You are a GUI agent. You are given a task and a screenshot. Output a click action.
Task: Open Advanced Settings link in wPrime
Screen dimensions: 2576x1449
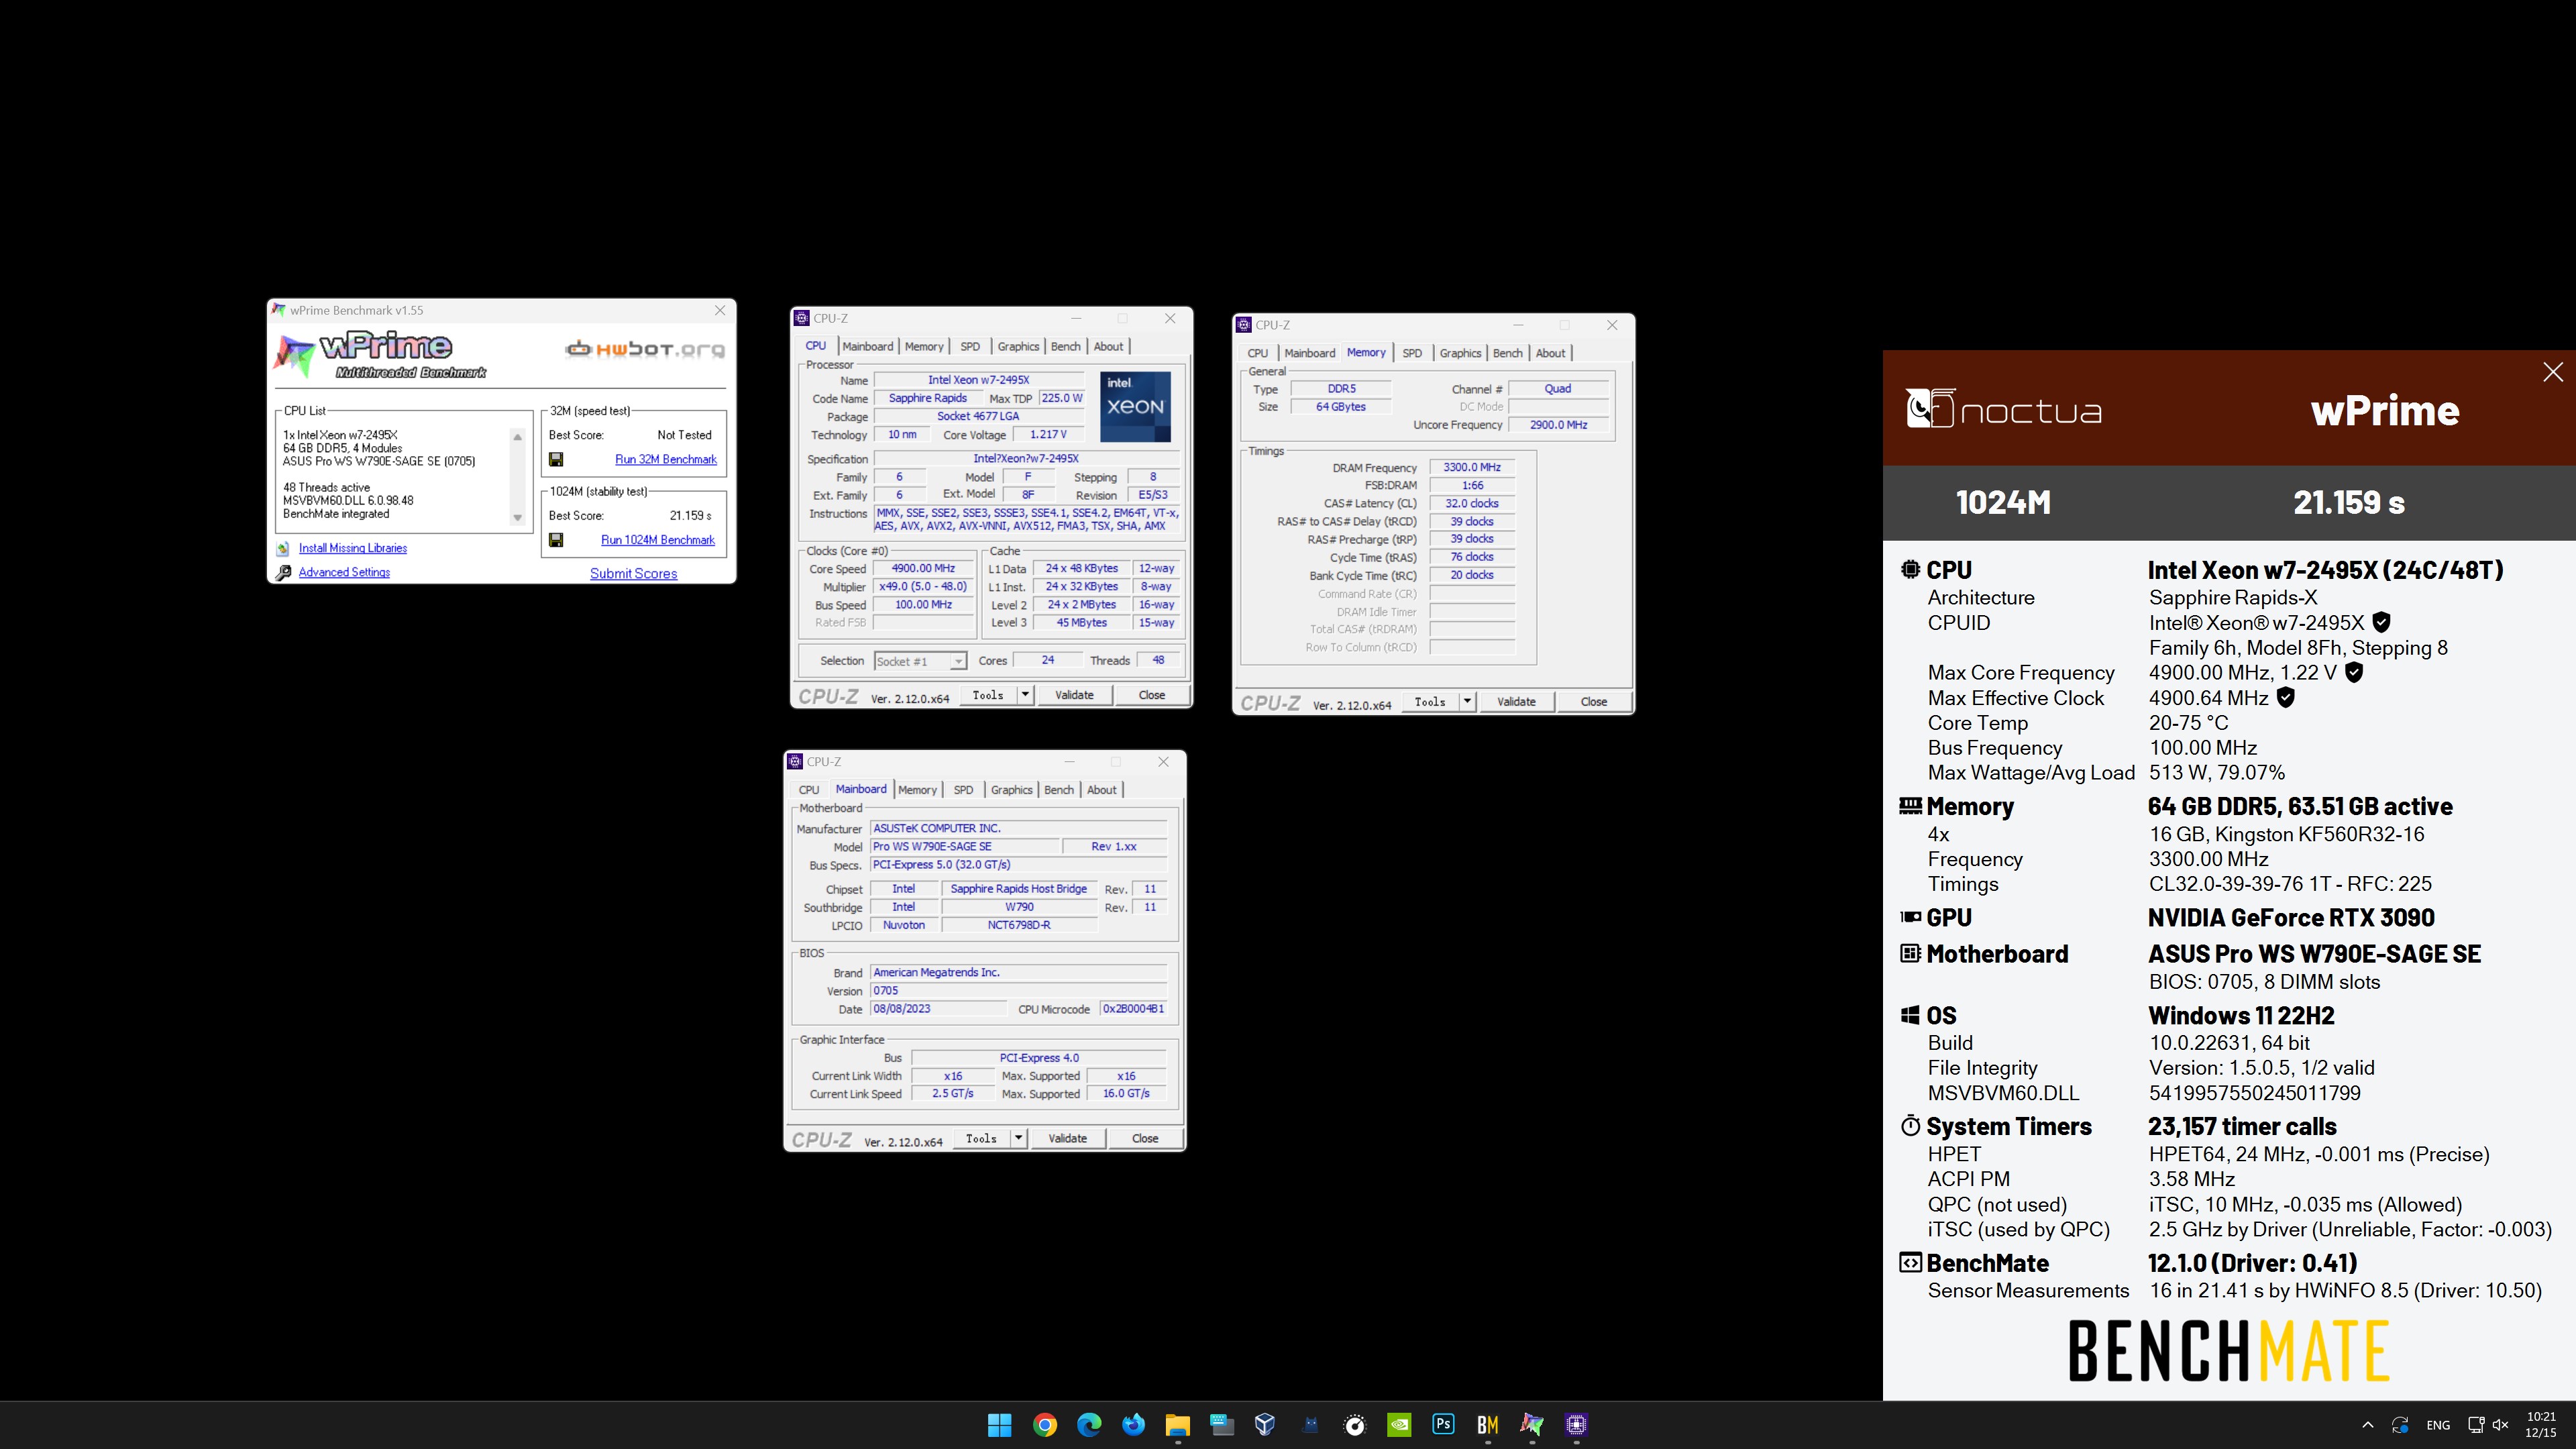click(344, 572)
